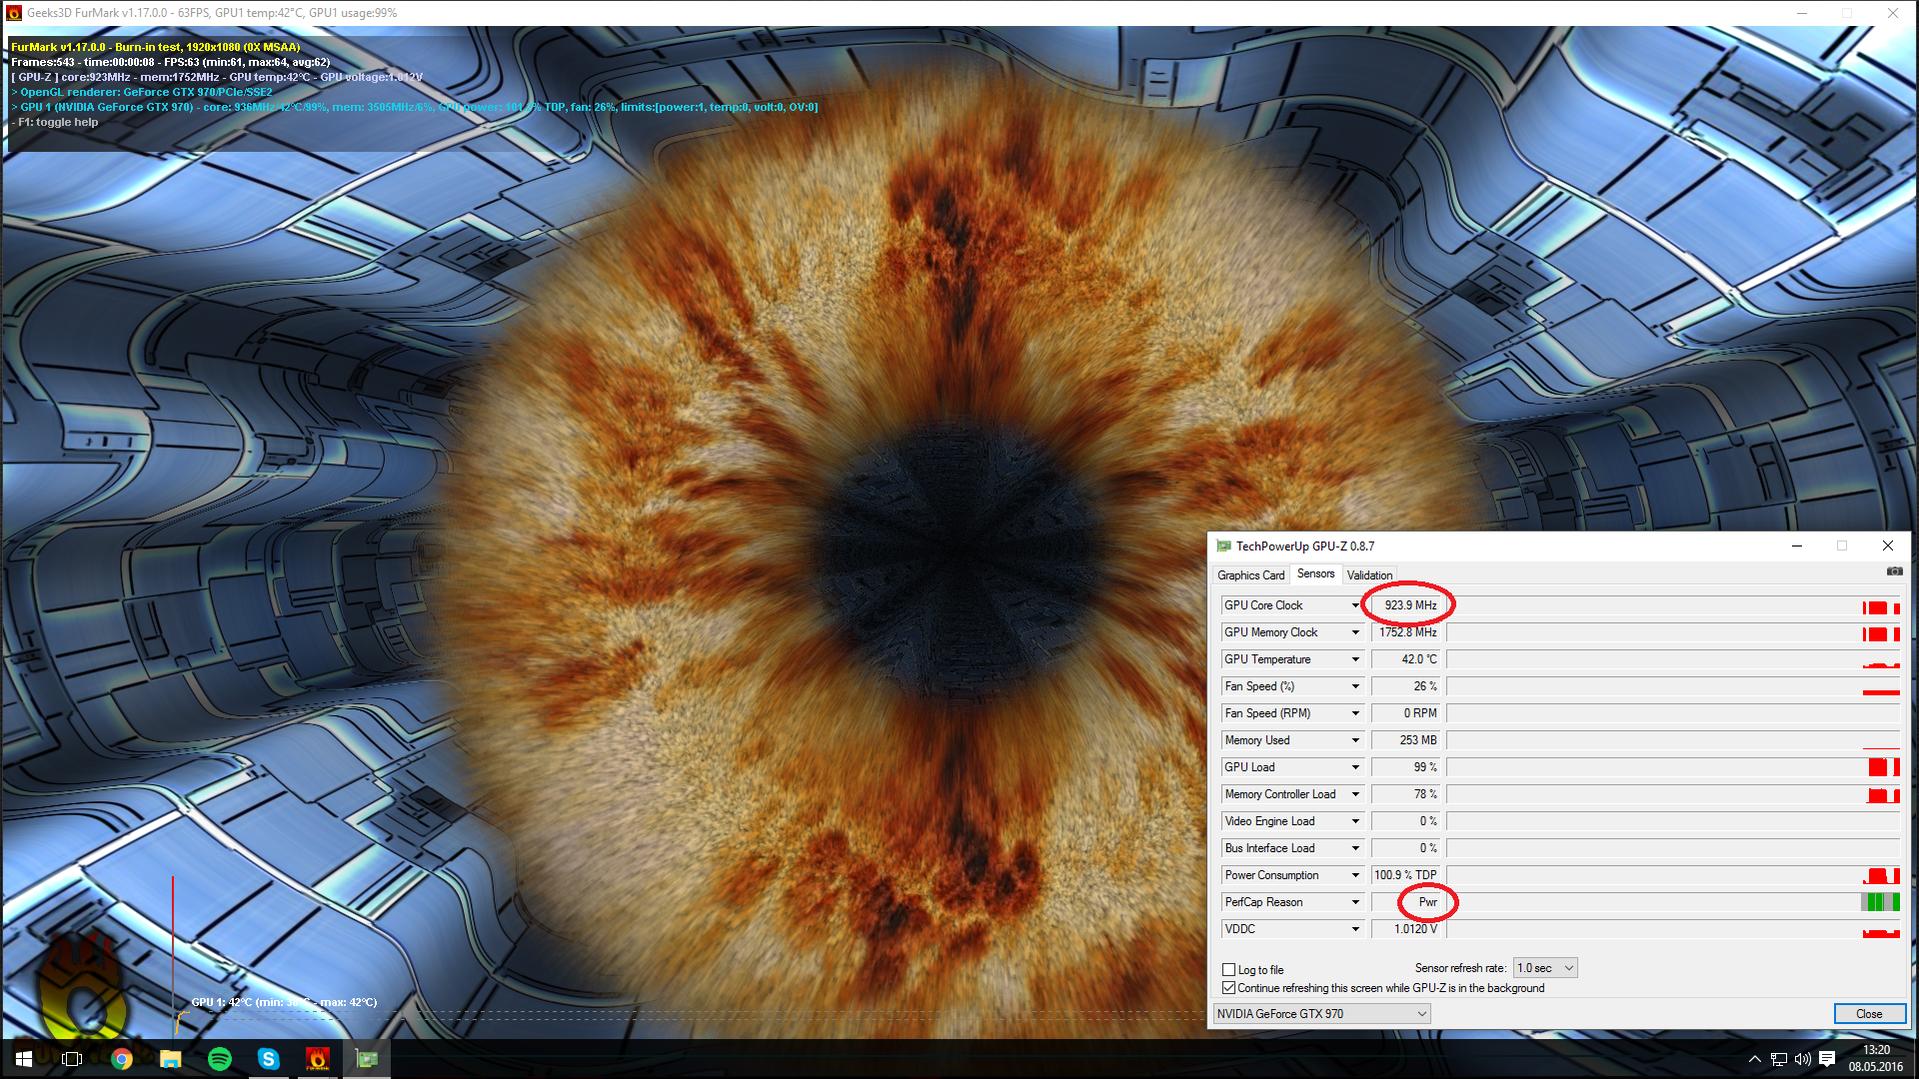
Task: Click the Close button in GPU-Z
Action: [x=1868, y=1014]
